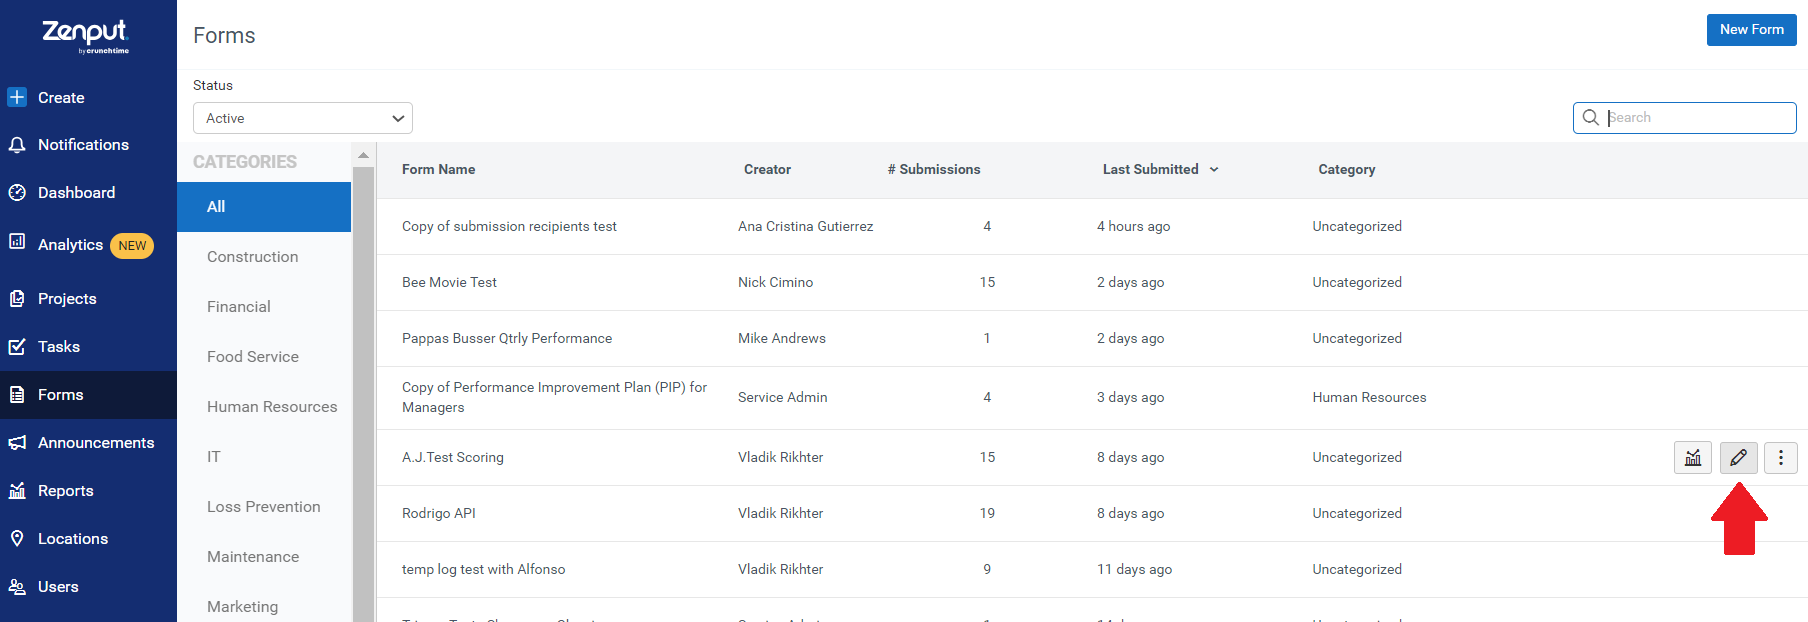Open the Status dropdown
The image size is (1808, 622).
pos(303,118)
